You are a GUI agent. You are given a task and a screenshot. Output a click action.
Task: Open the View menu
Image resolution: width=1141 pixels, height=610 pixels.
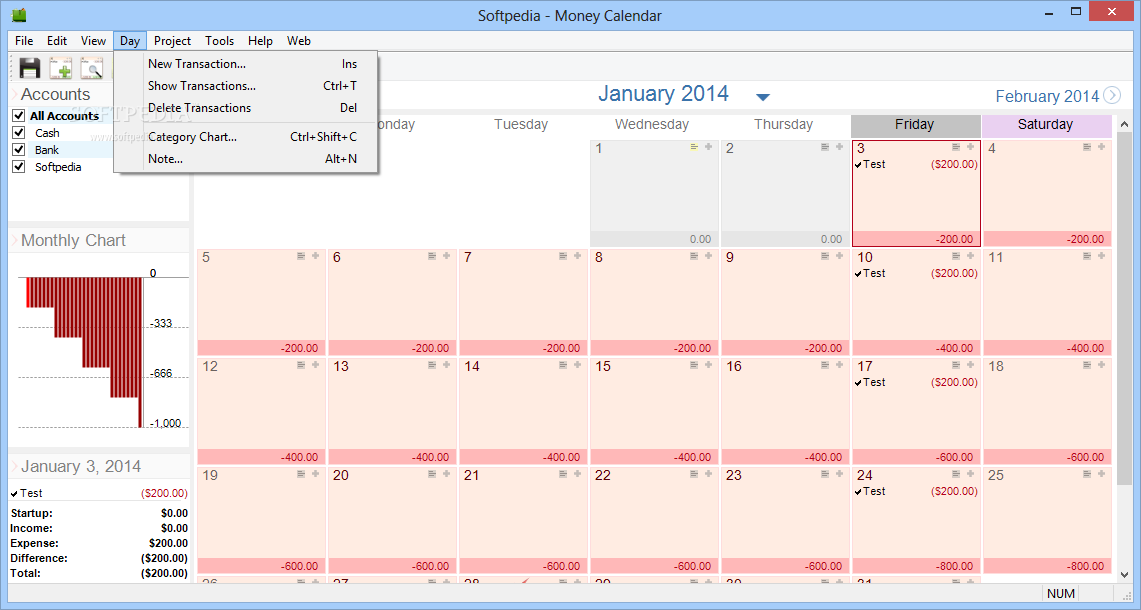point(93,41)
